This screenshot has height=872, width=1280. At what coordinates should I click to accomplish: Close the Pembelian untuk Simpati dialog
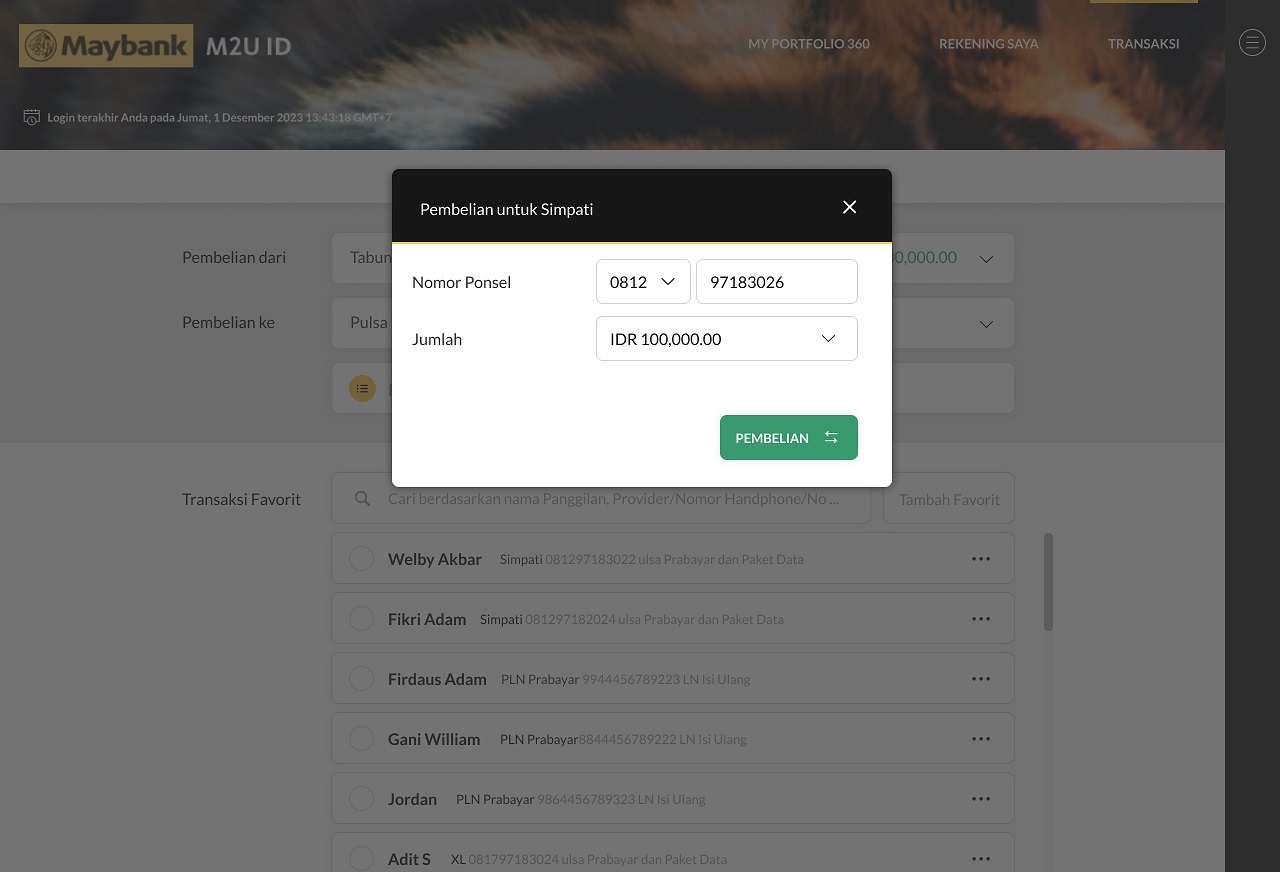point(850,207)
